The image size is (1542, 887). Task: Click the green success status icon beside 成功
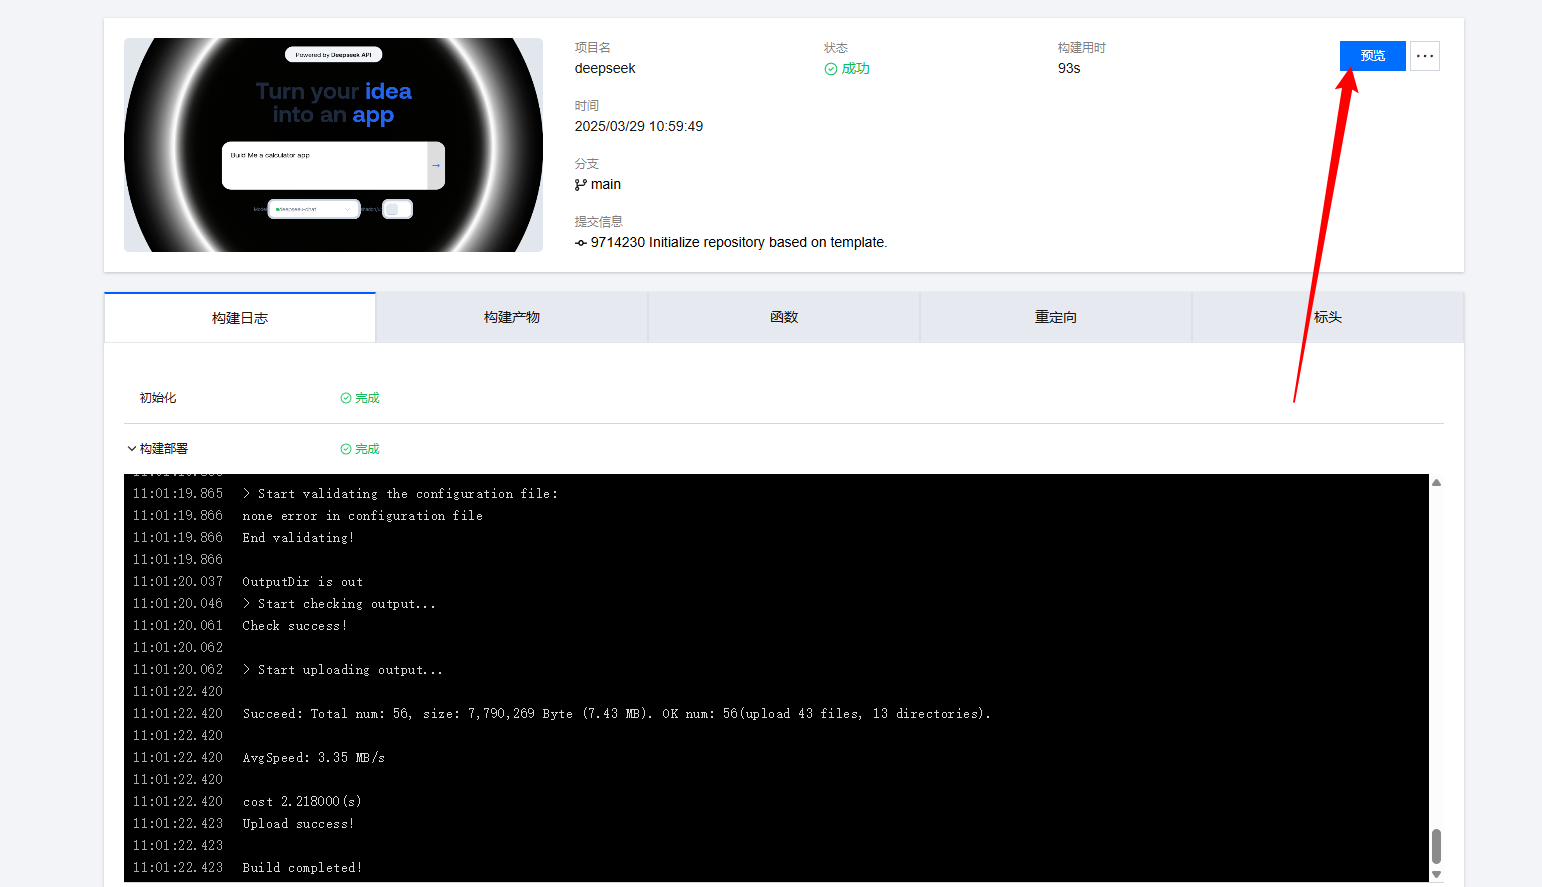tap(830, 69)
